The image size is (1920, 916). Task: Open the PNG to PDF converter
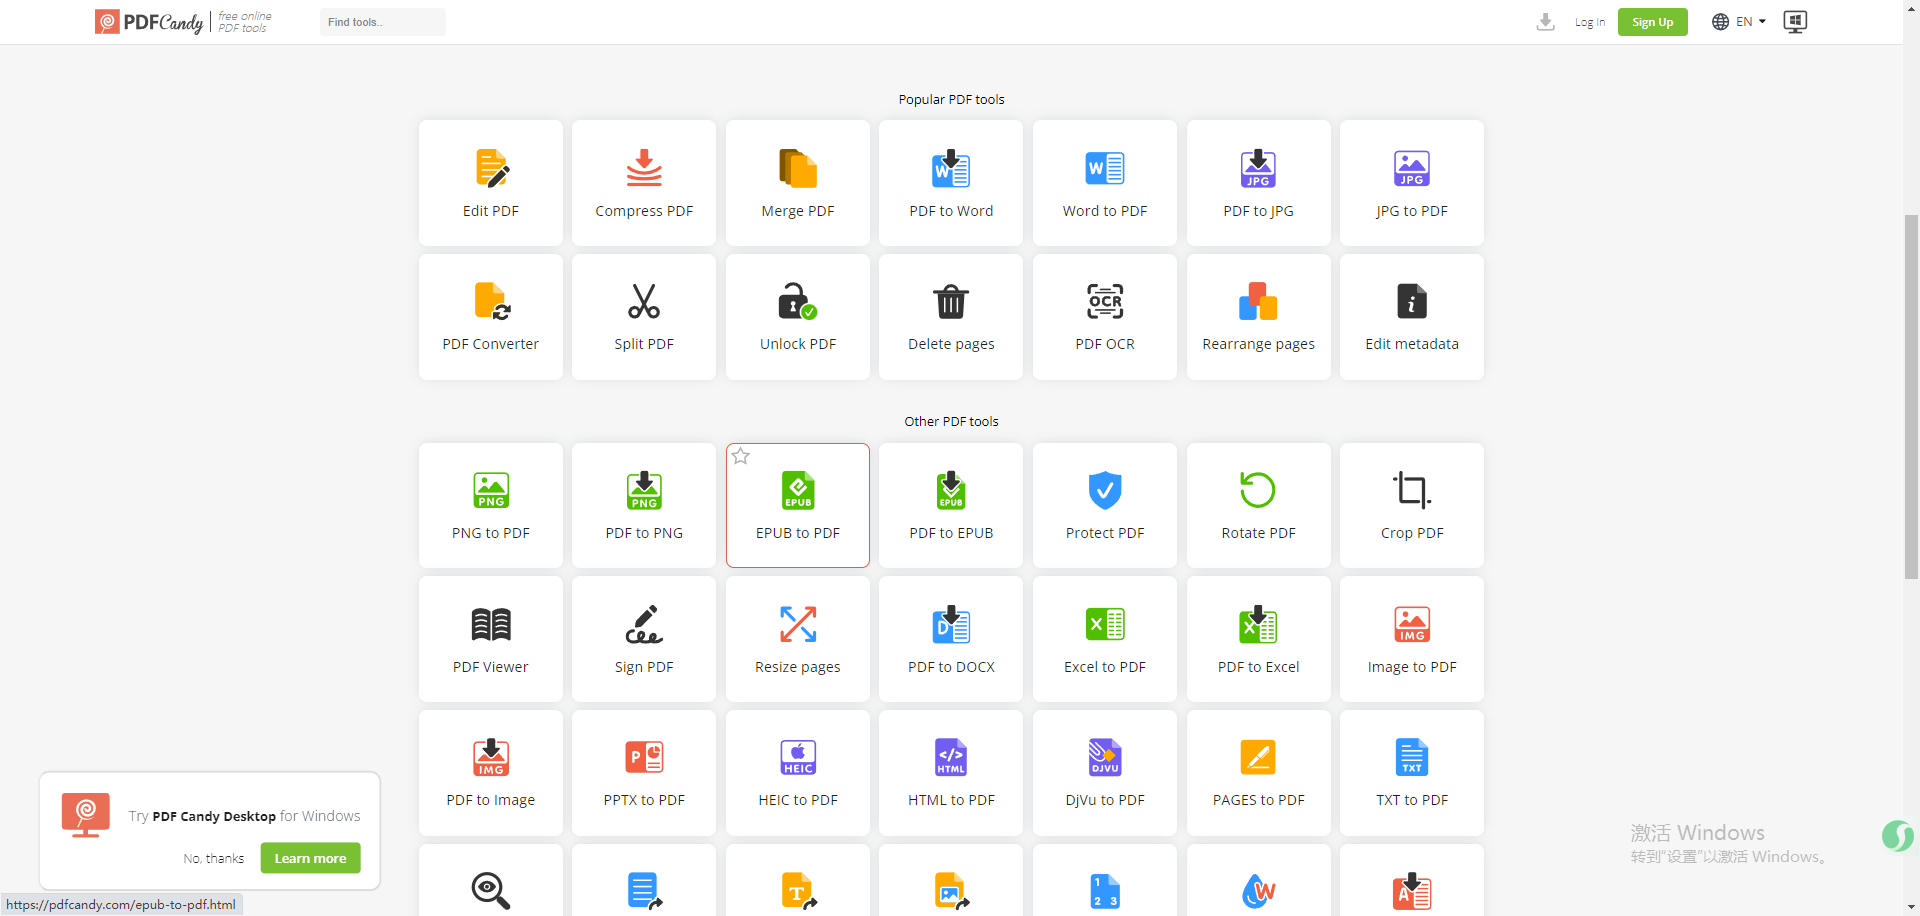(491, 505)
